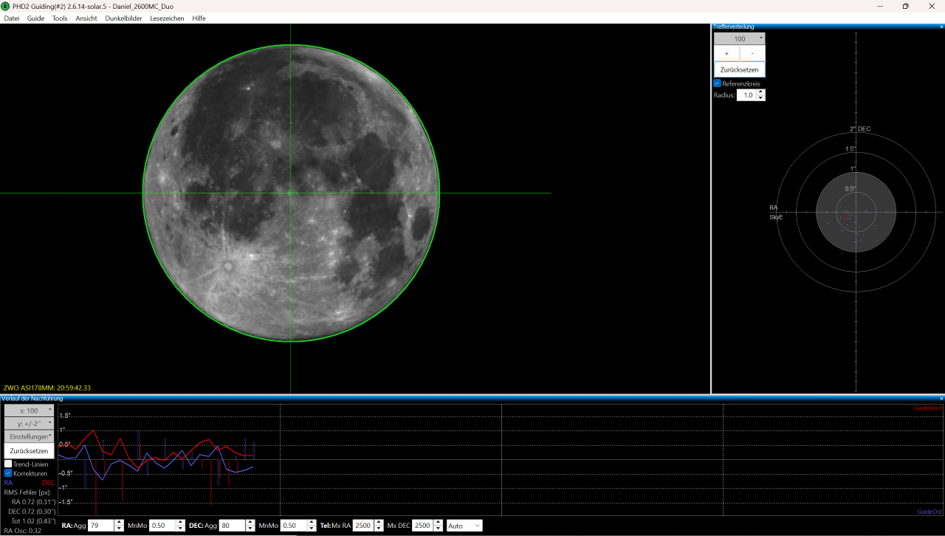
Task: Open the Einstellungen dropdown in the graph panel
Action: tap(29, 437)
